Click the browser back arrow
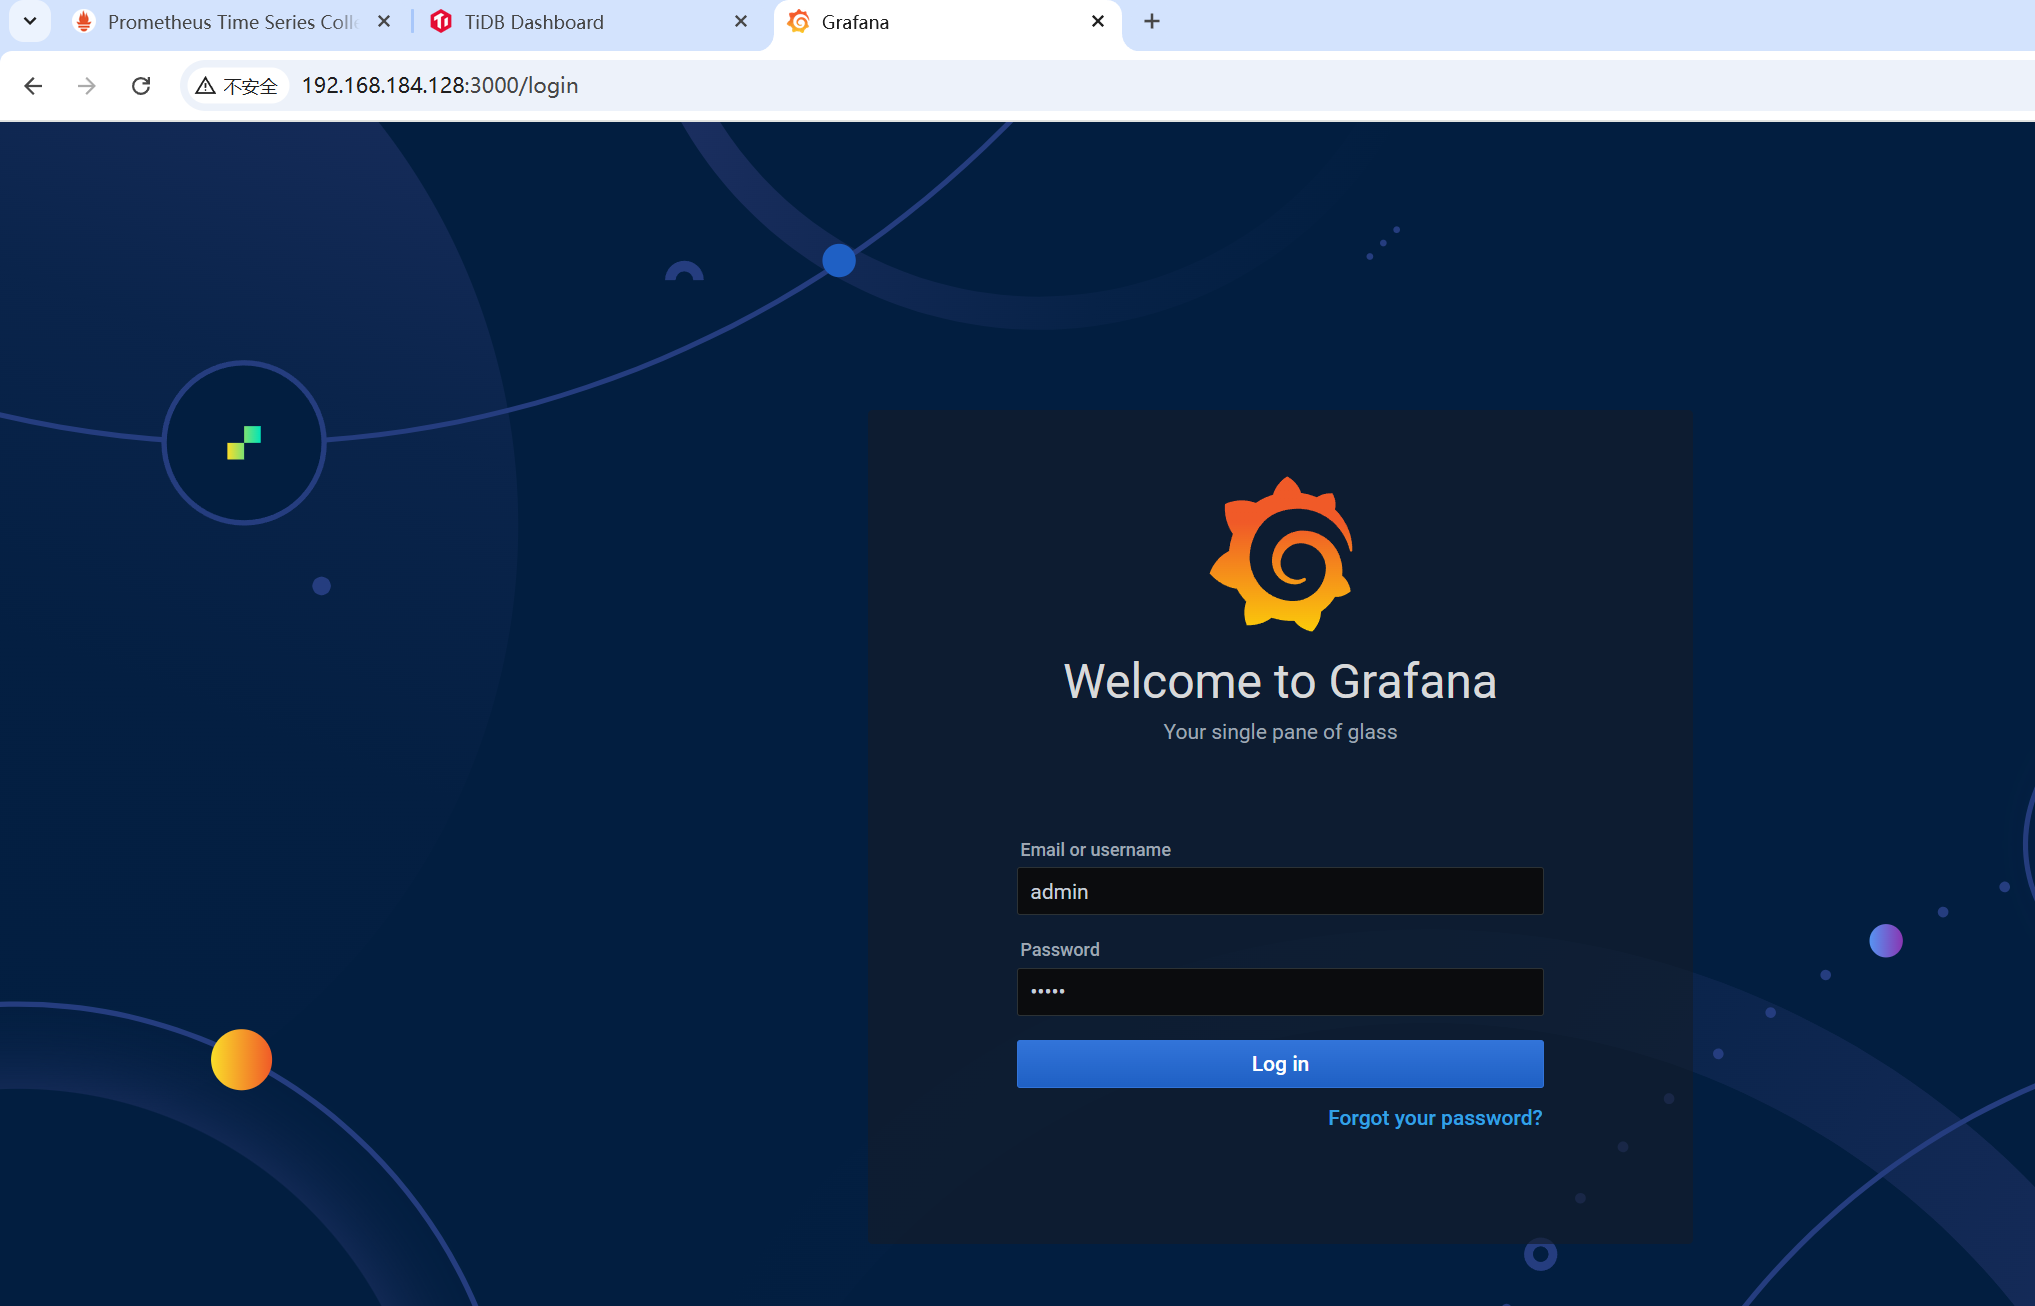The height and width of the screenshot is (1306, 2035). 33,86
